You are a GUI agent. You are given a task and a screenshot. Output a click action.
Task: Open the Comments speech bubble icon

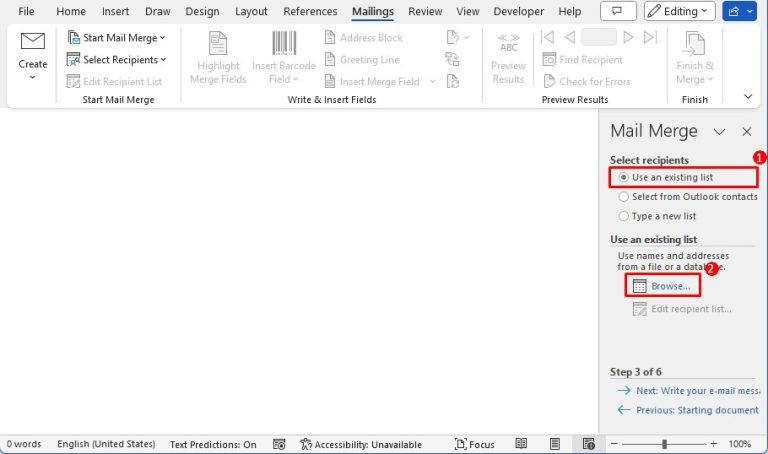618,11
